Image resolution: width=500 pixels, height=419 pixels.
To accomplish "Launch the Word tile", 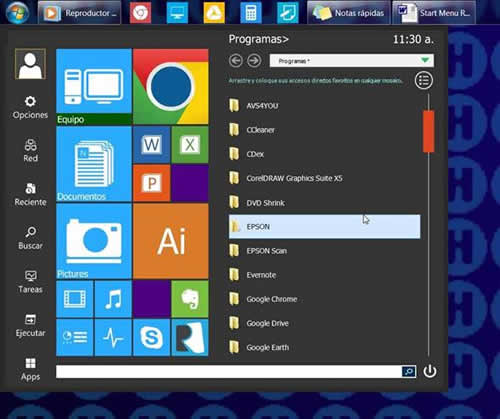I will [x=152, y=145].
